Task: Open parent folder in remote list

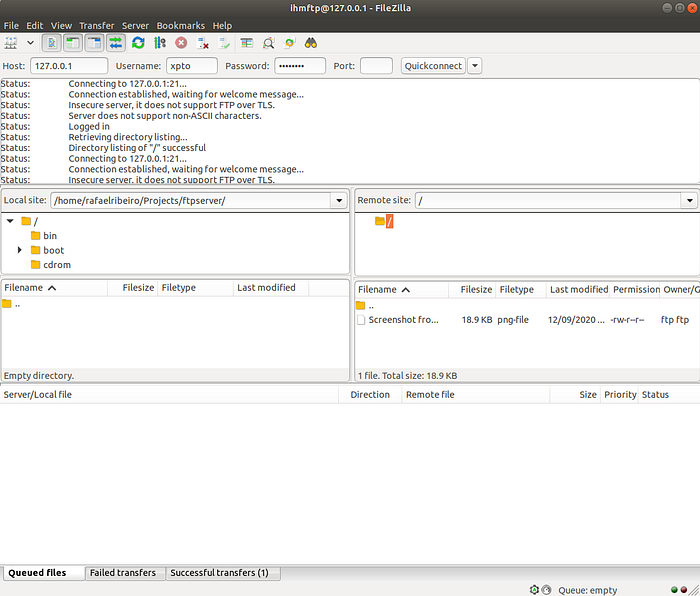Action: coord(365,306)
